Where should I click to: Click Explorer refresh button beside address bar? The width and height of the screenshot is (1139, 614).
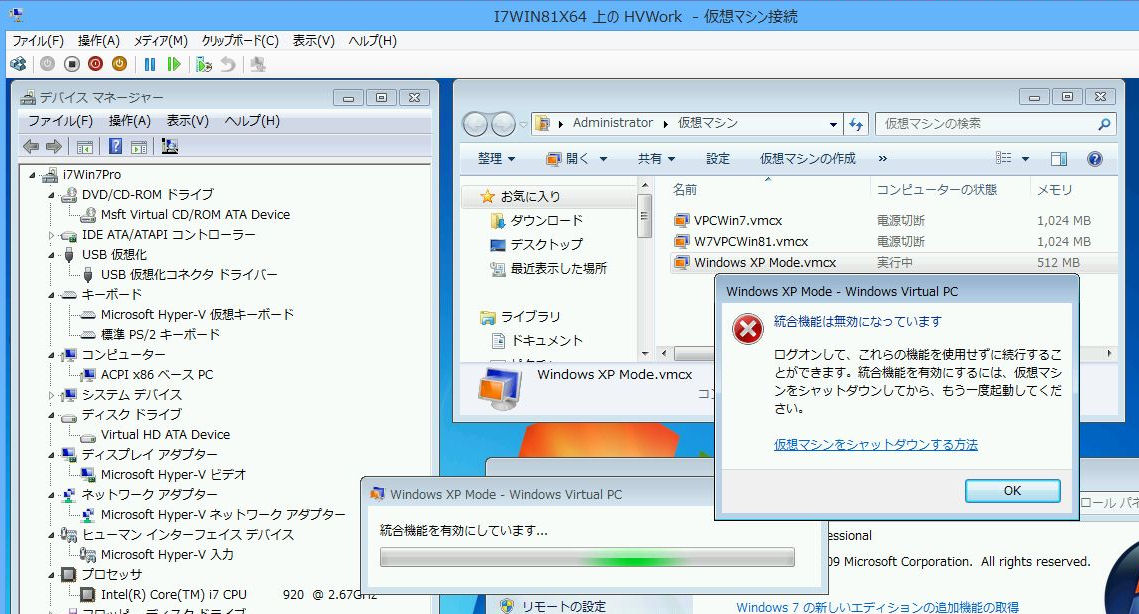click(x=856, y=124)
